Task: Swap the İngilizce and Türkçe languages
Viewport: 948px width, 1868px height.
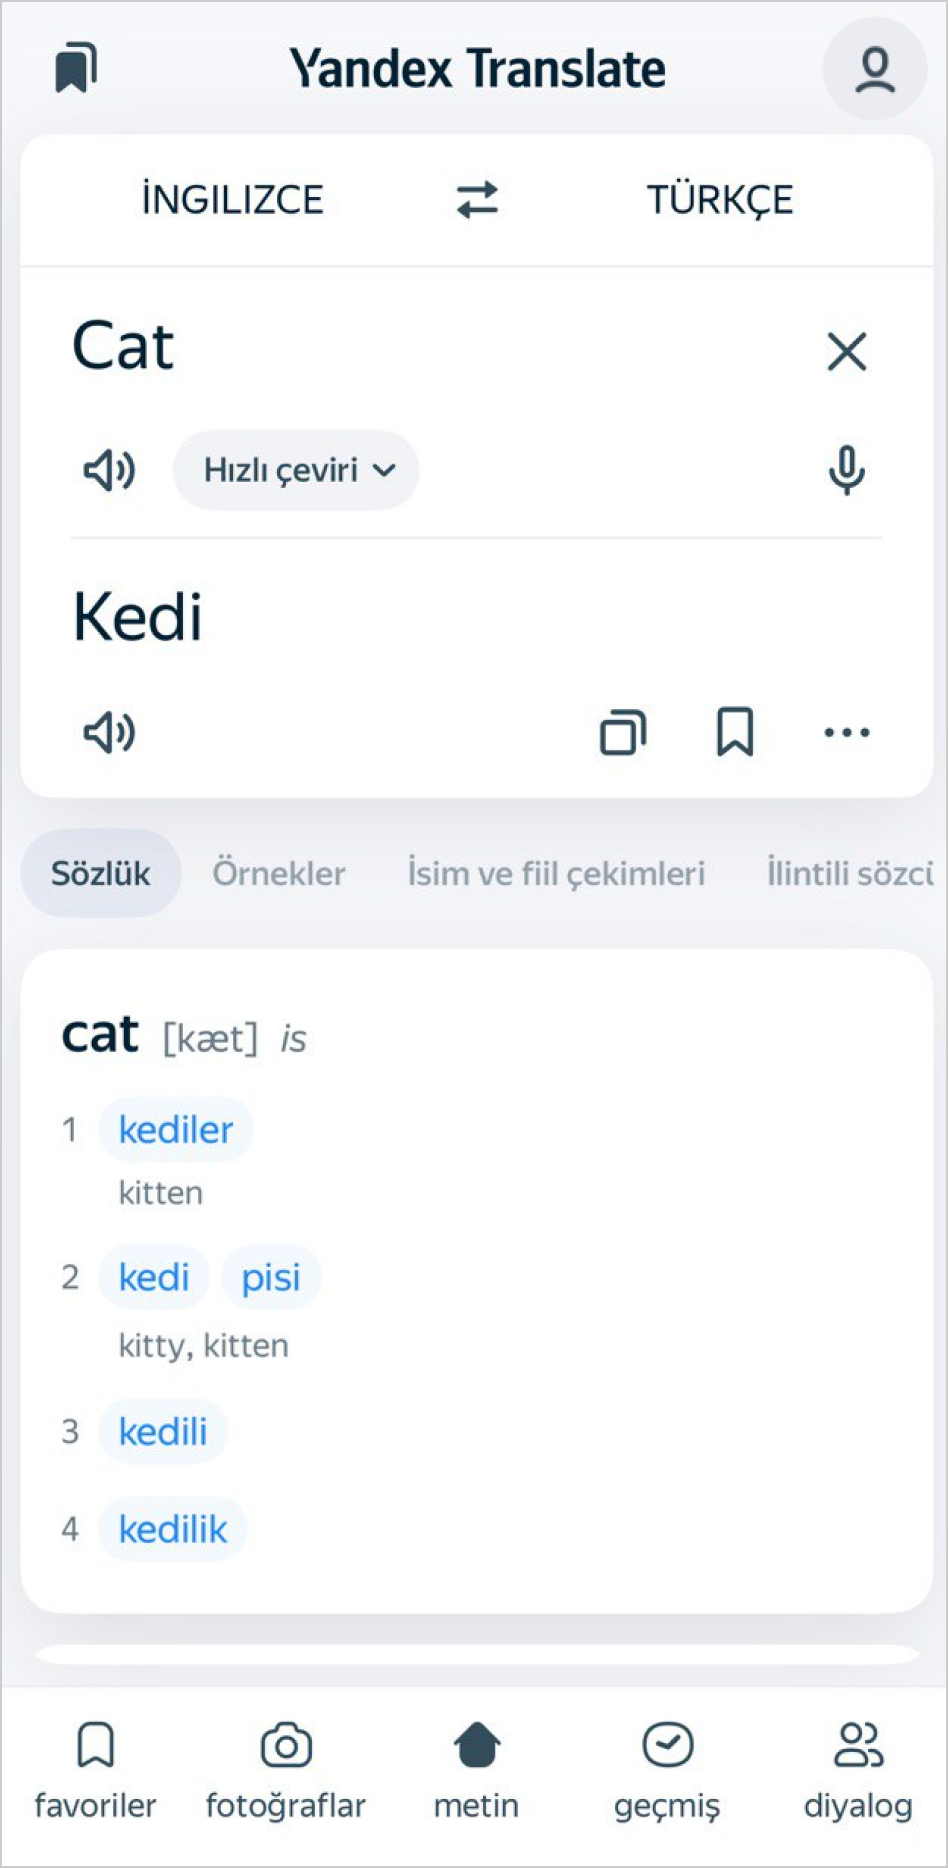Action: point(477,199)
